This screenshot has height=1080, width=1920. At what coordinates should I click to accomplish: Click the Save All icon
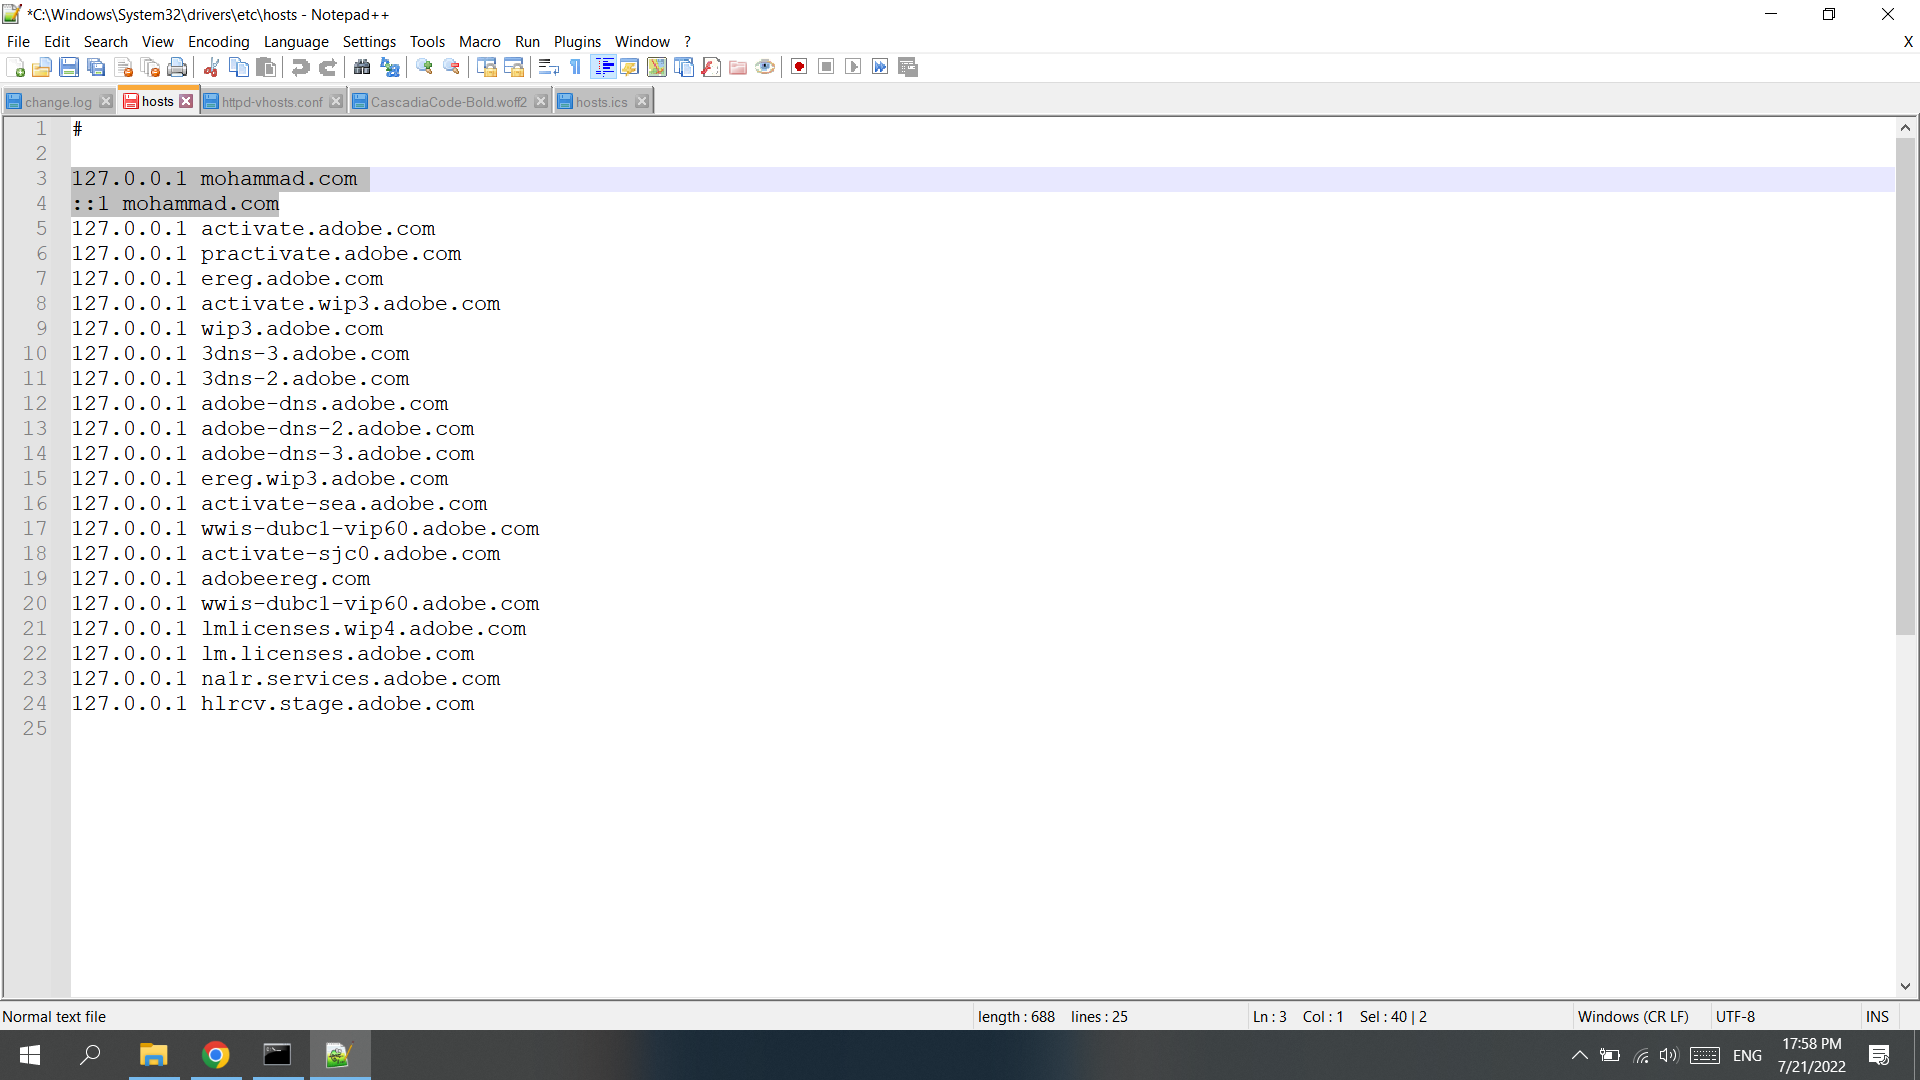(x=96, y=67)
